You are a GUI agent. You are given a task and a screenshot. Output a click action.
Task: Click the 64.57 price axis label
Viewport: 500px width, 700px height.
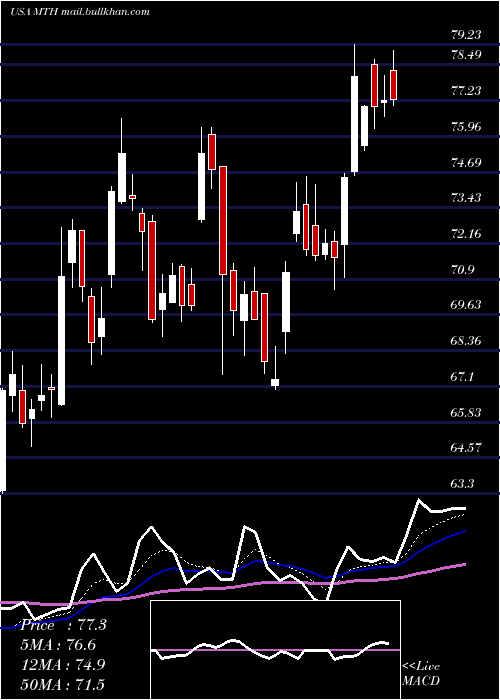pos(466,448)
